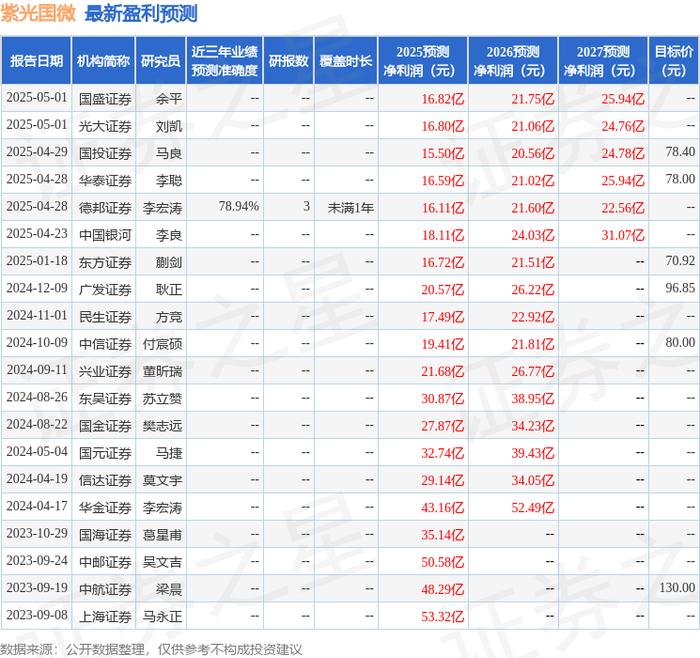This screenshot has width=700, height=658.
Task: Click 国盛证券 institution cell
Action: tap(105, 99)
